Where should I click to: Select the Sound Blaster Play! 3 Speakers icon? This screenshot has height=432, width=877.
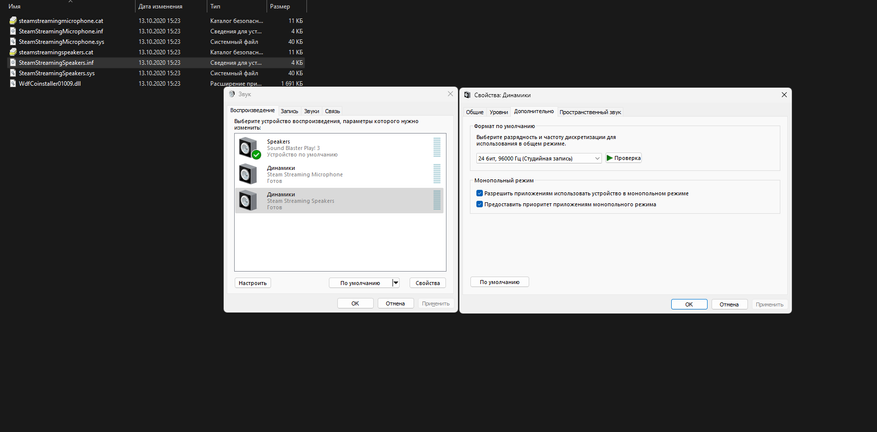(x=247, y=147)
